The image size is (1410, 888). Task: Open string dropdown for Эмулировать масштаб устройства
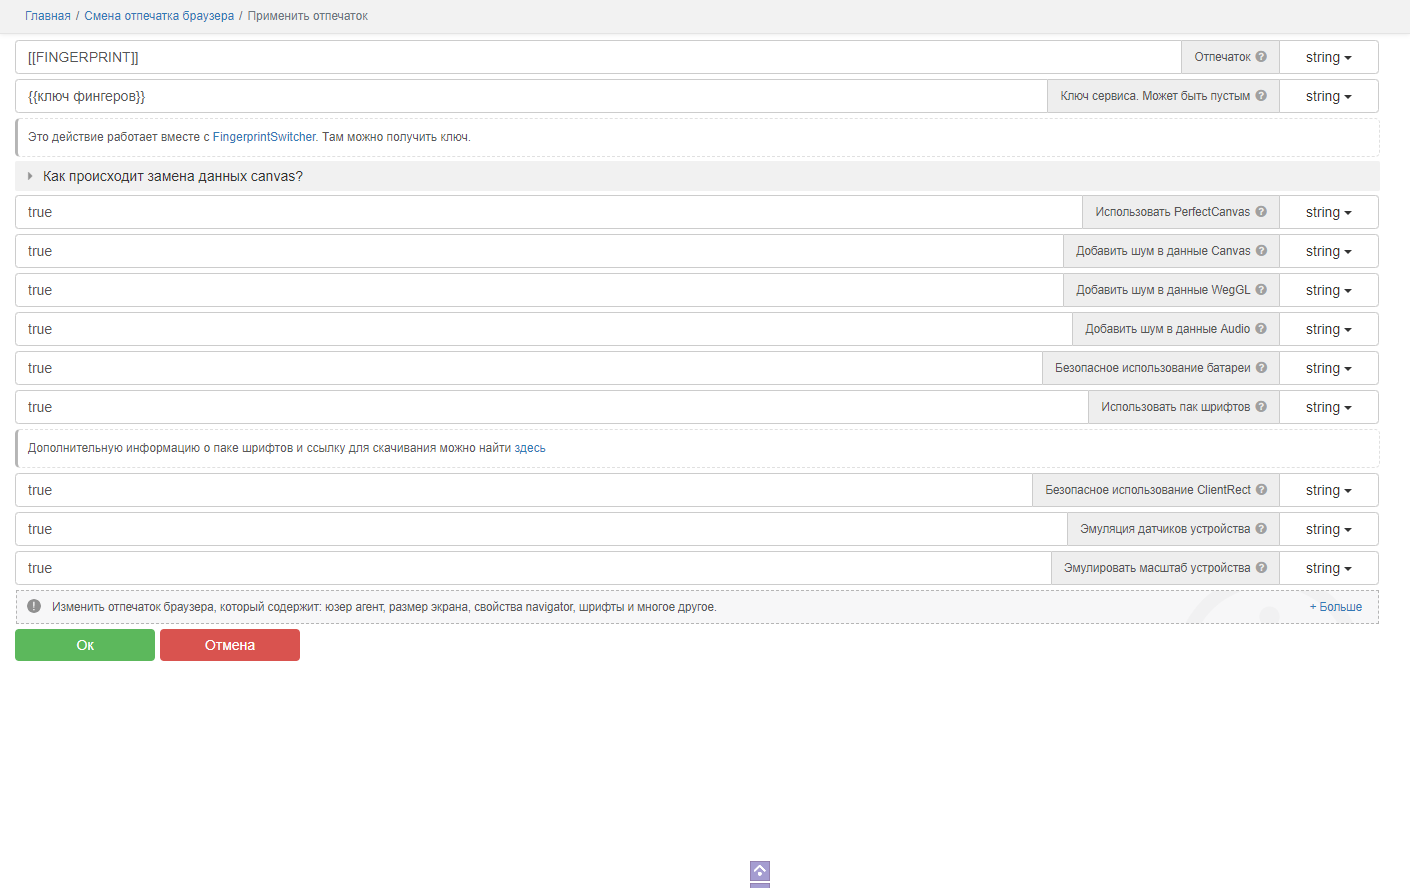pyautogui.click(x=1328, y=569)
